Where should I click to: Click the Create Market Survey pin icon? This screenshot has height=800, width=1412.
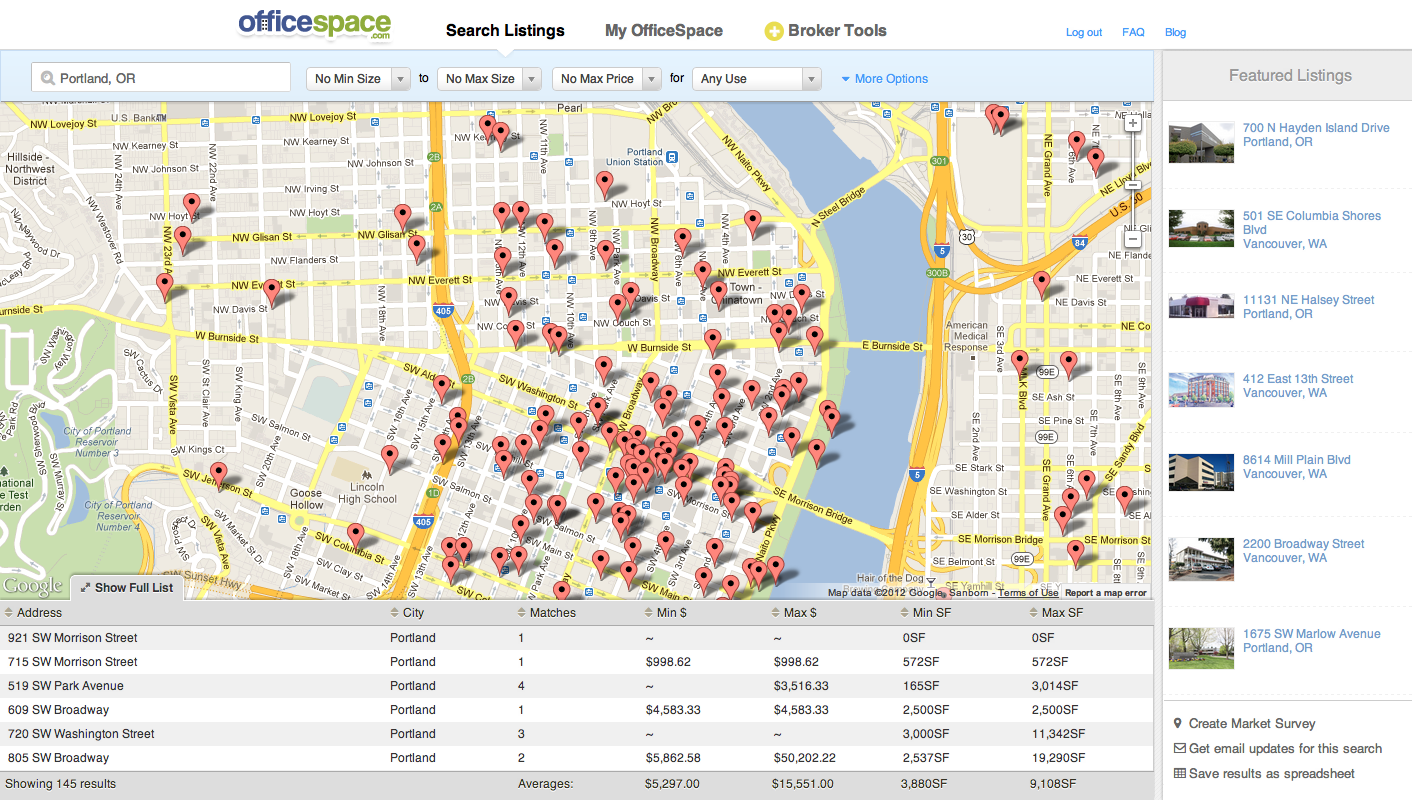click(1179, 723)
